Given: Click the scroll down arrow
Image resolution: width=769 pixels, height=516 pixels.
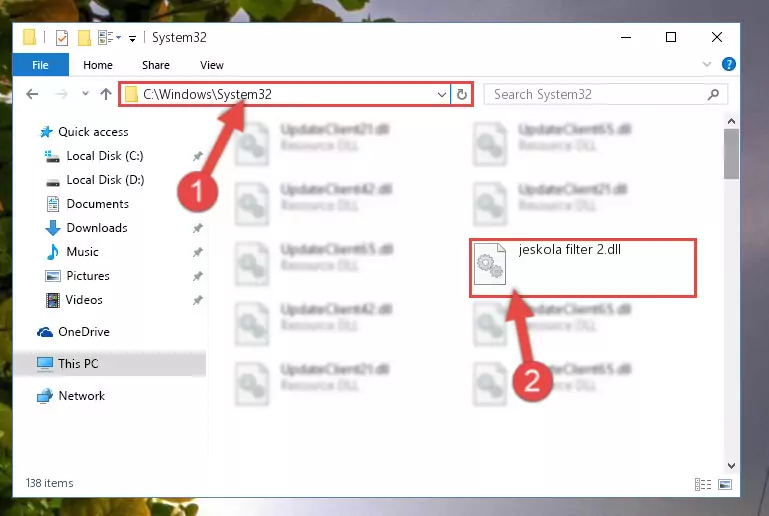Looking at the screenshot, I should tap(731, 465).
